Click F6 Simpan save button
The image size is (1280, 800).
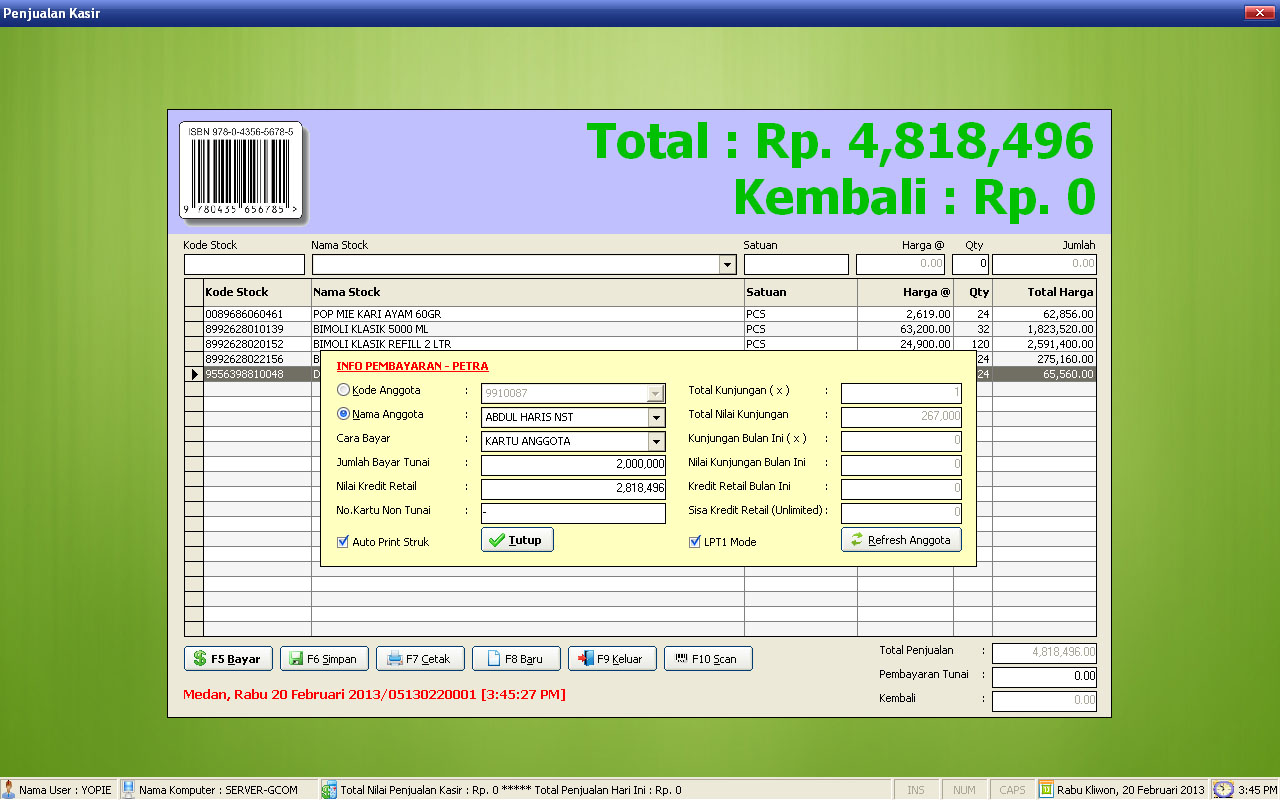coord(323,659)
